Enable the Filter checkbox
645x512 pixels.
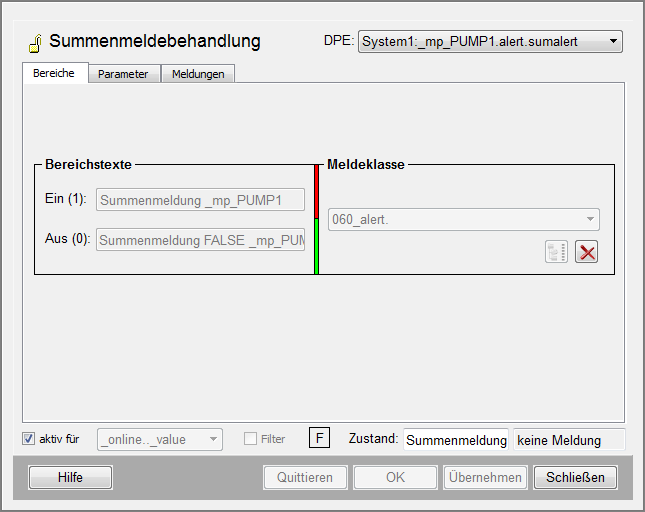click(x=250, y=439)
